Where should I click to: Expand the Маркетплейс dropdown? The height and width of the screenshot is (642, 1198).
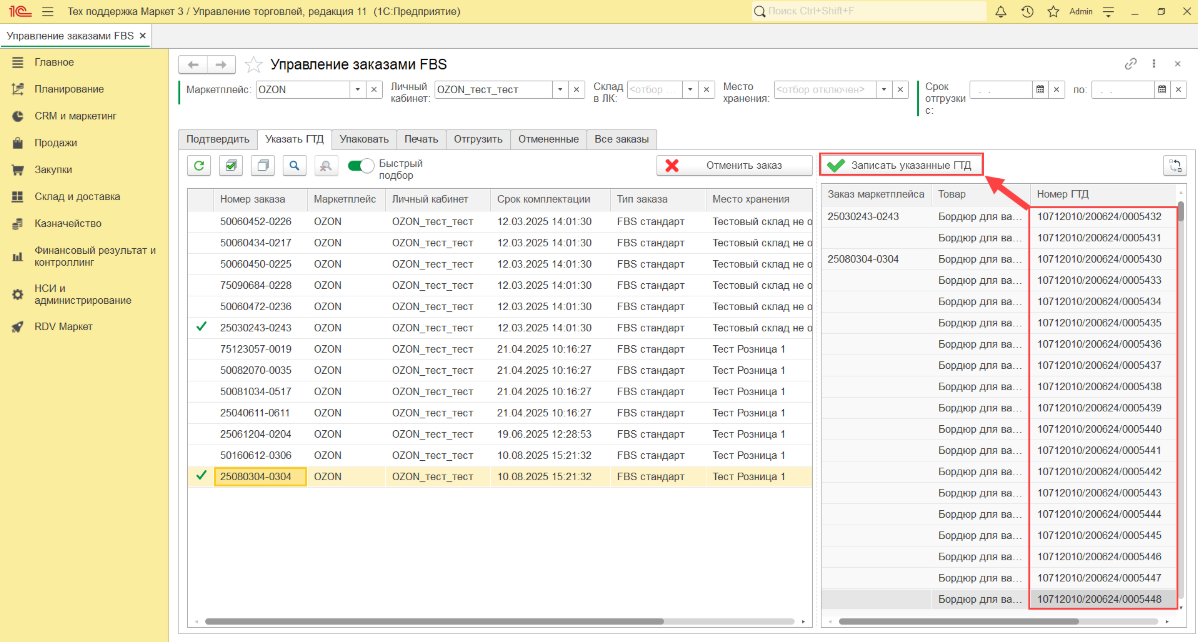click(357, 89)
